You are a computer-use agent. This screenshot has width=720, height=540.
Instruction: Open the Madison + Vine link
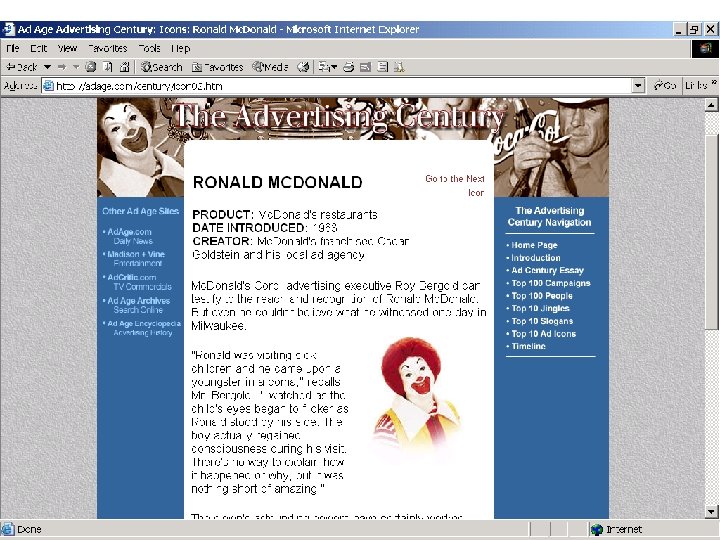[x=136, y=259]
